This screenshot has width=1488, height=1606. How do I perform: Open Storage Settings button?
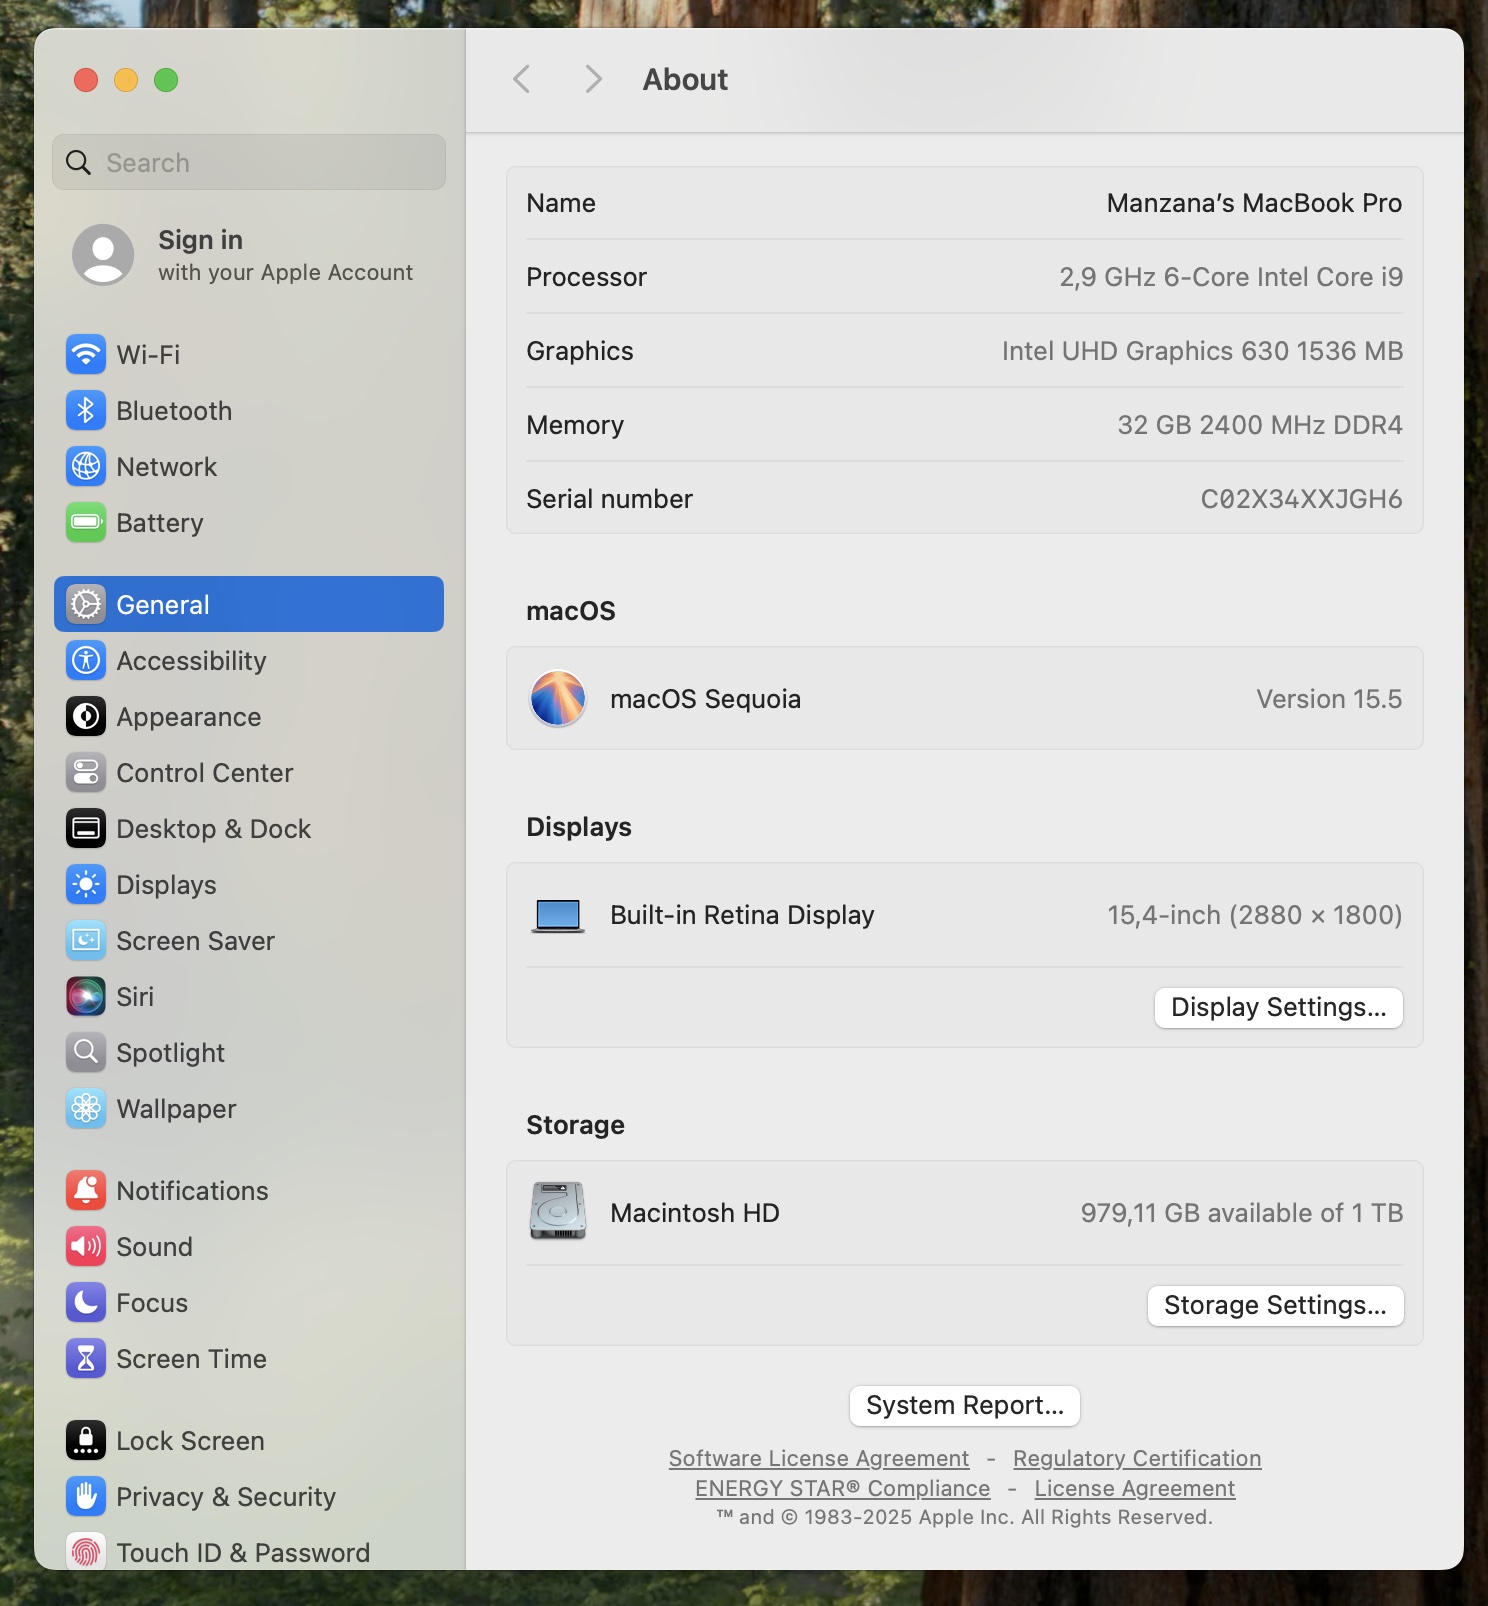(x=1275, y=1305)
